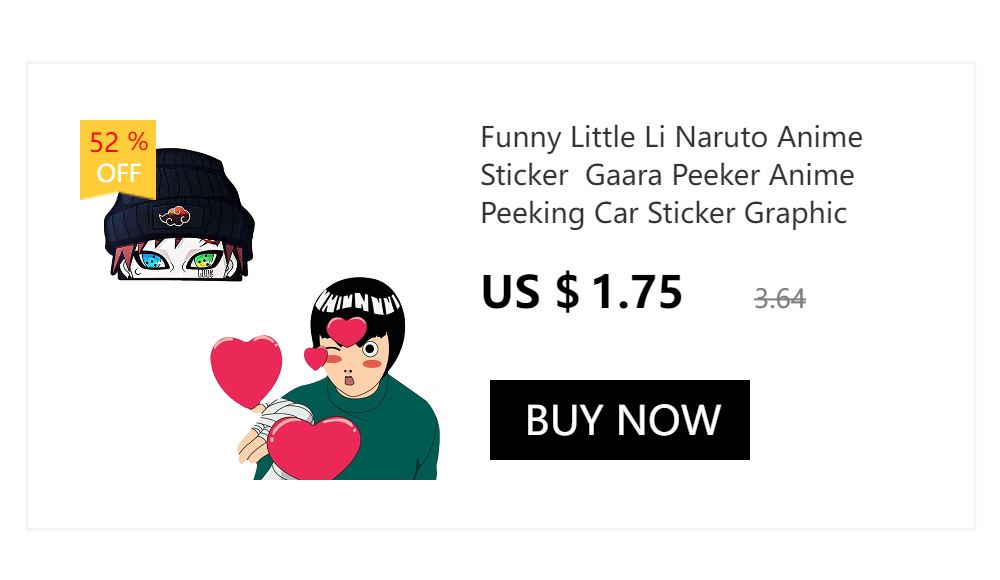Tap the heart on the character's forehead
1000x580 pixels.
[x=347, y=329]
